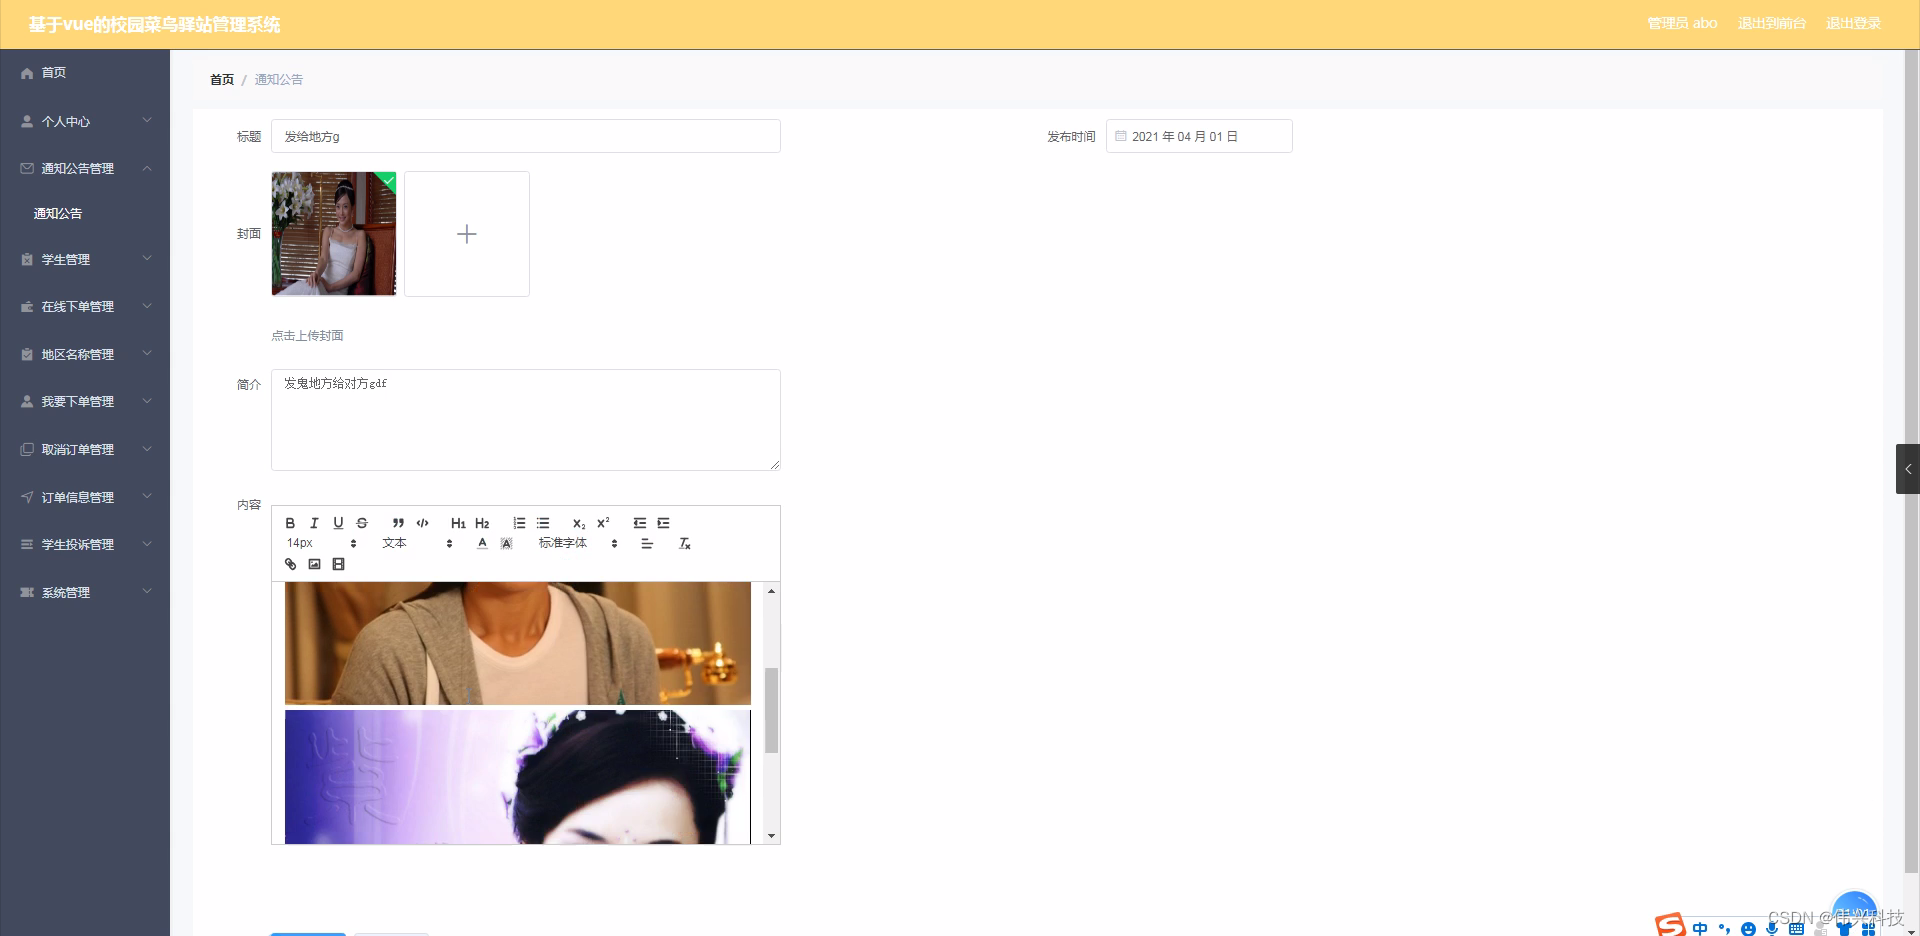
Task: Insert a code block via the editor toolbar
Action: (x=422, y=523)
